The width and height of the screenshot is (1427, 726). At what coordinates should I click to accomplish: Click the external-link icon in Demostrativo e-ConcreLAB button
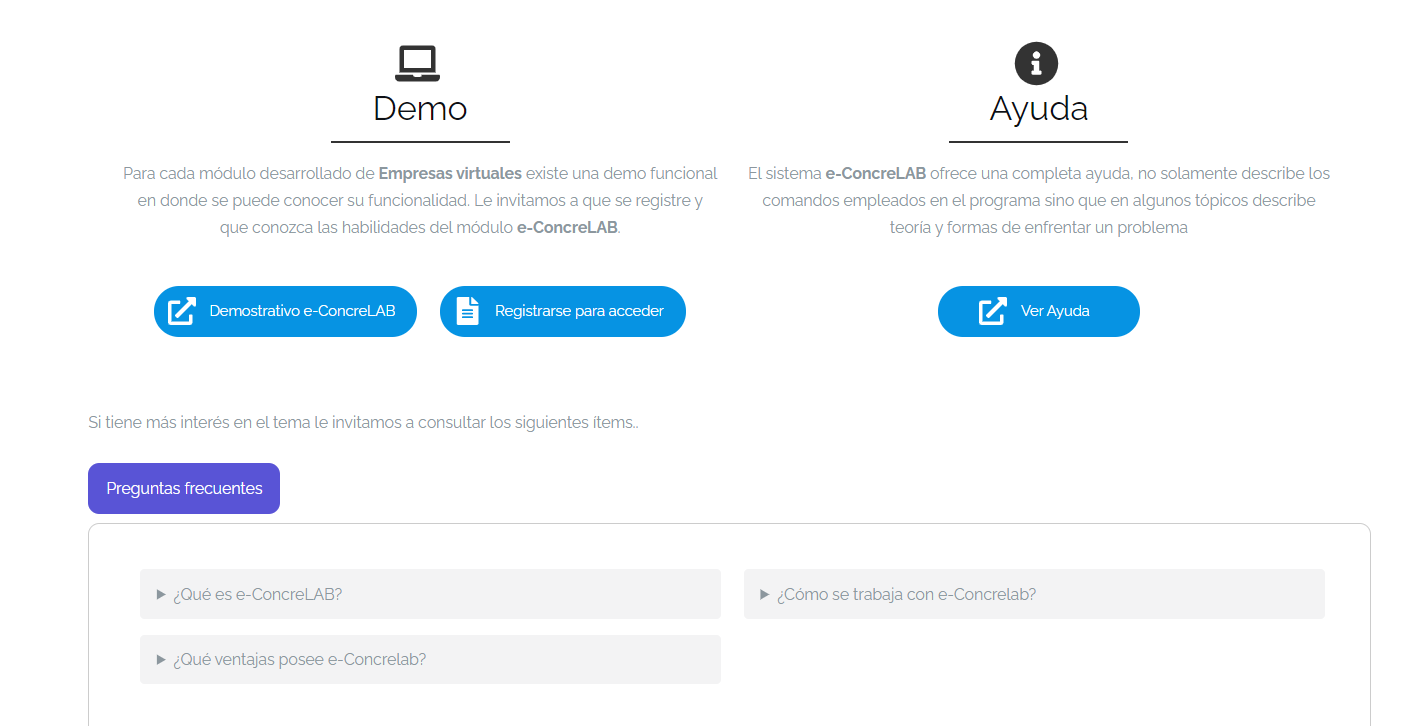[x=181, y=311]
